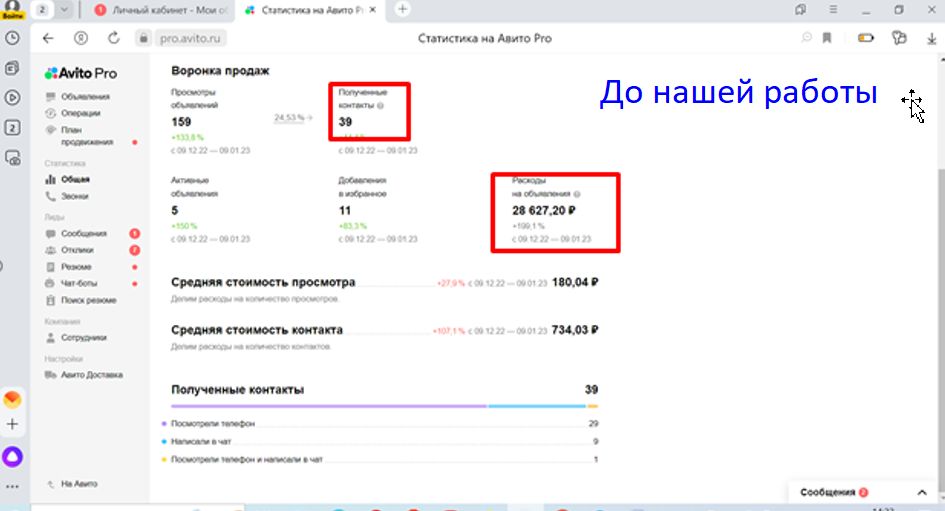Image resolution: width=945 pixels, height=511 pixels.
Task: Select the Статистика на Авито Pro tab
Action: [x=311, y=10]
